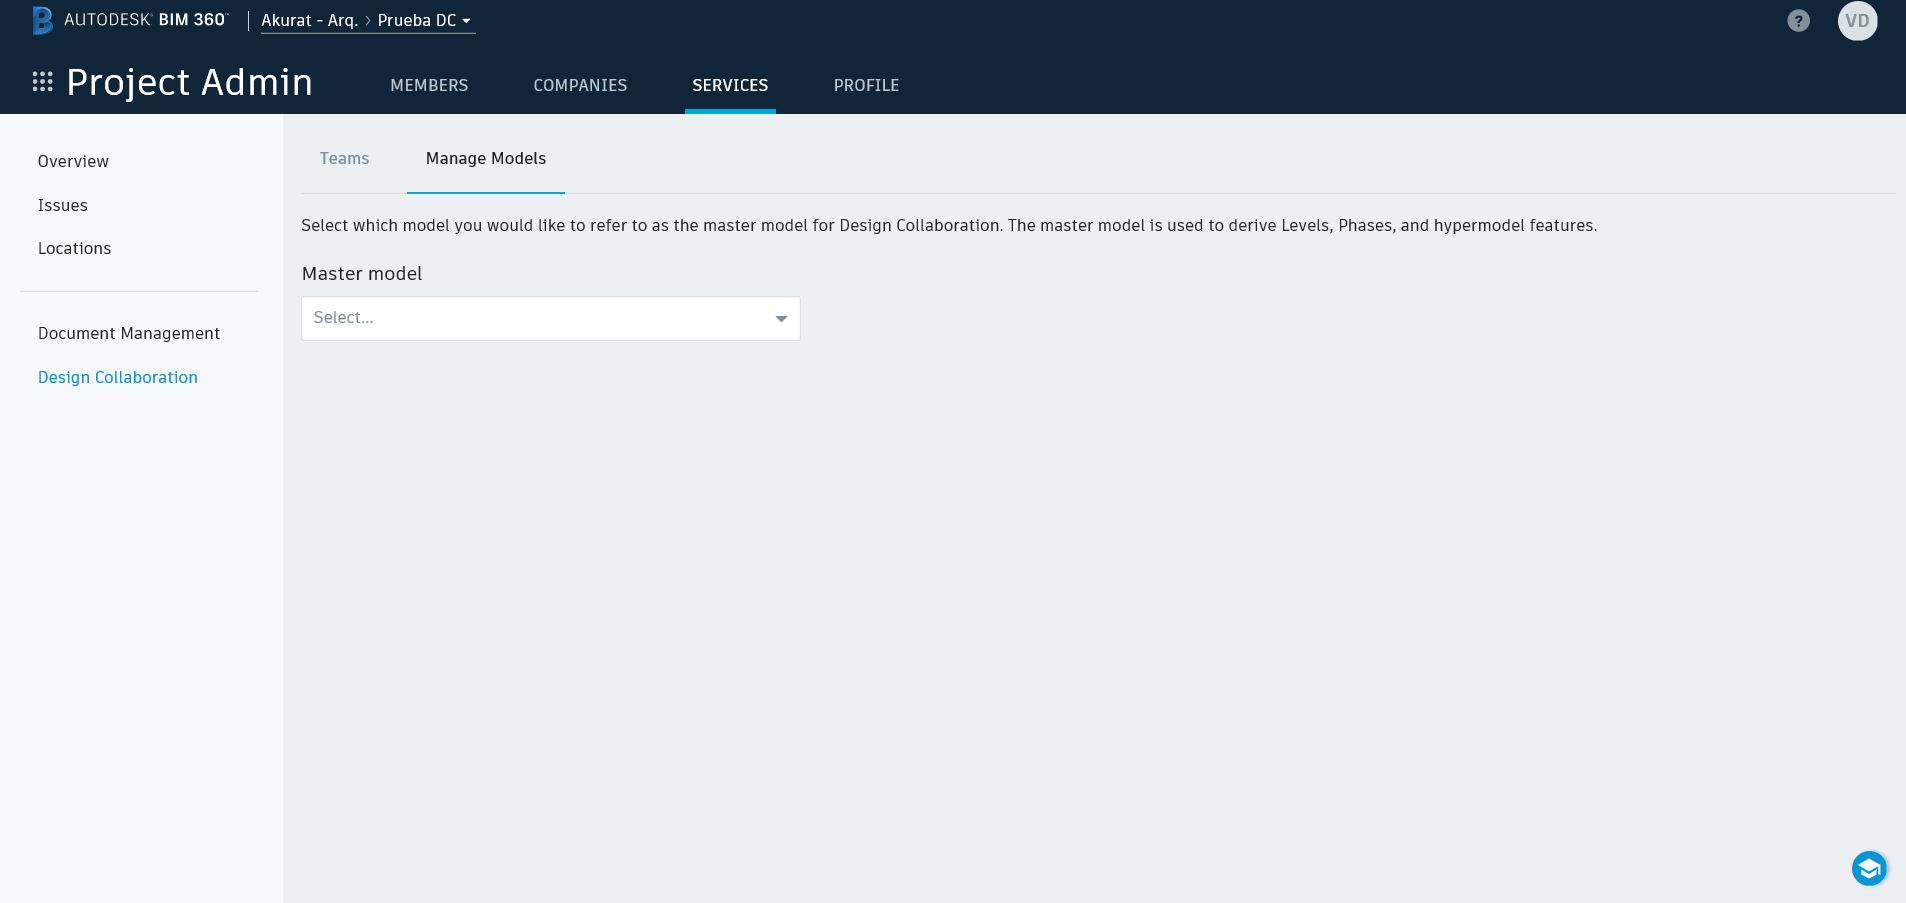This screenshot has width=1906, height=903.
Task: Open Overview in the sidebar
Action: coord(73,161)
